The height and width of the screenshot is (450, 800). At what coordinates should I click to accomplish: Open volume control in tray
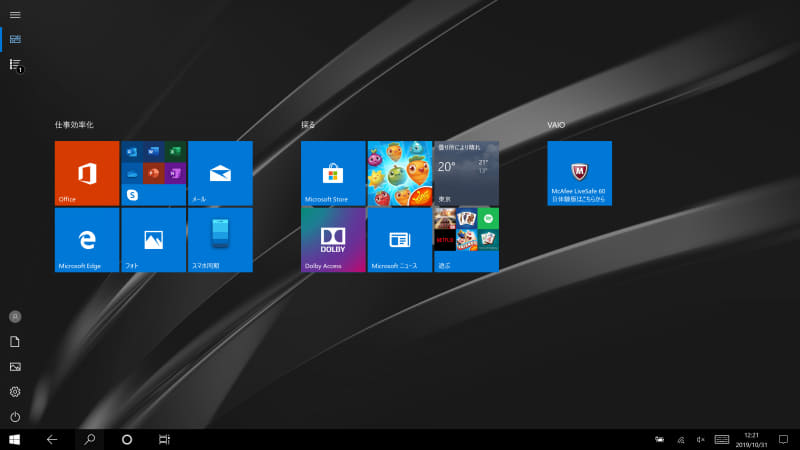click(x=701, y=439)
